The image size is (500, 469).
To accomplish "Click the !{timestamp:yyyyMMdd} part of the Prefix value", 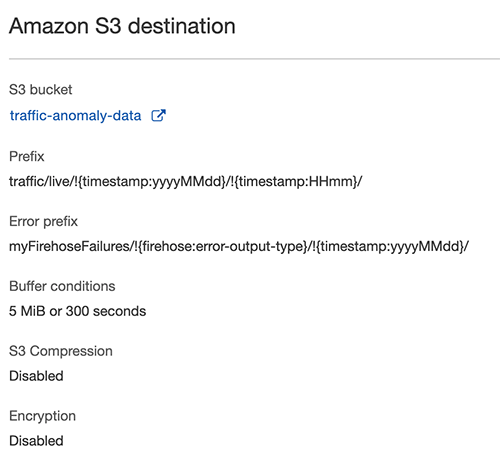I will [x=148, y=181].
